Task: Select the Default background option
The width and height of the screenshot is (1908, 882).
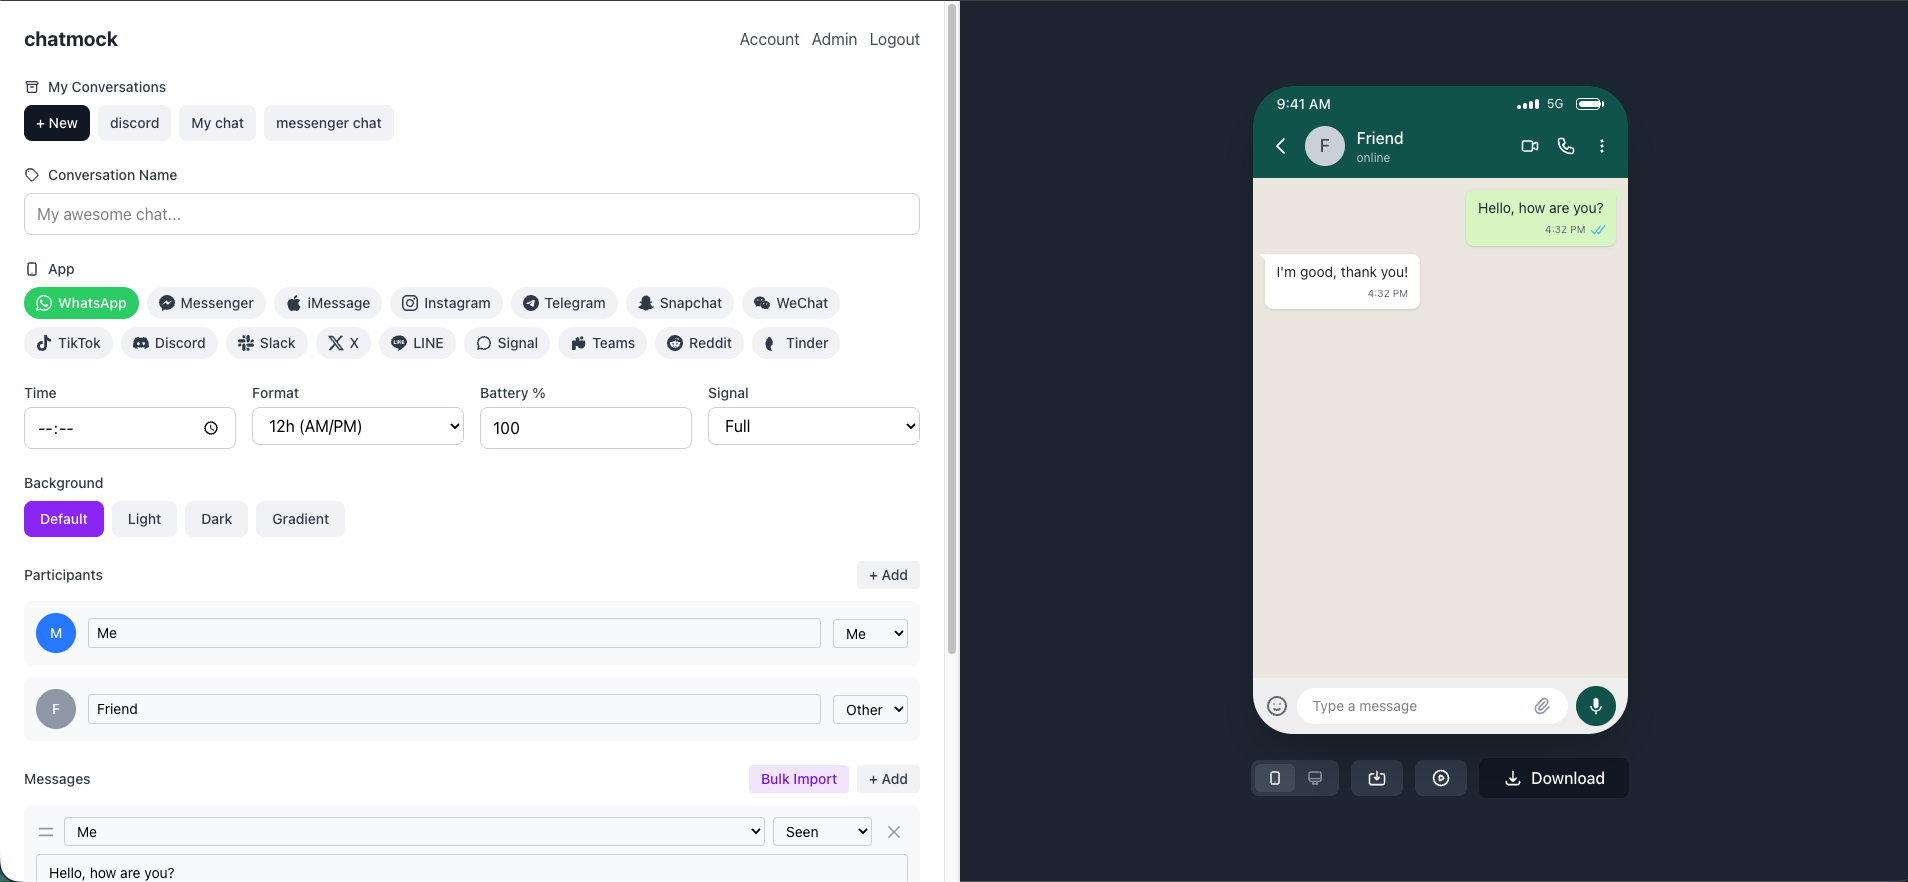Action: (x=64, y=519)
